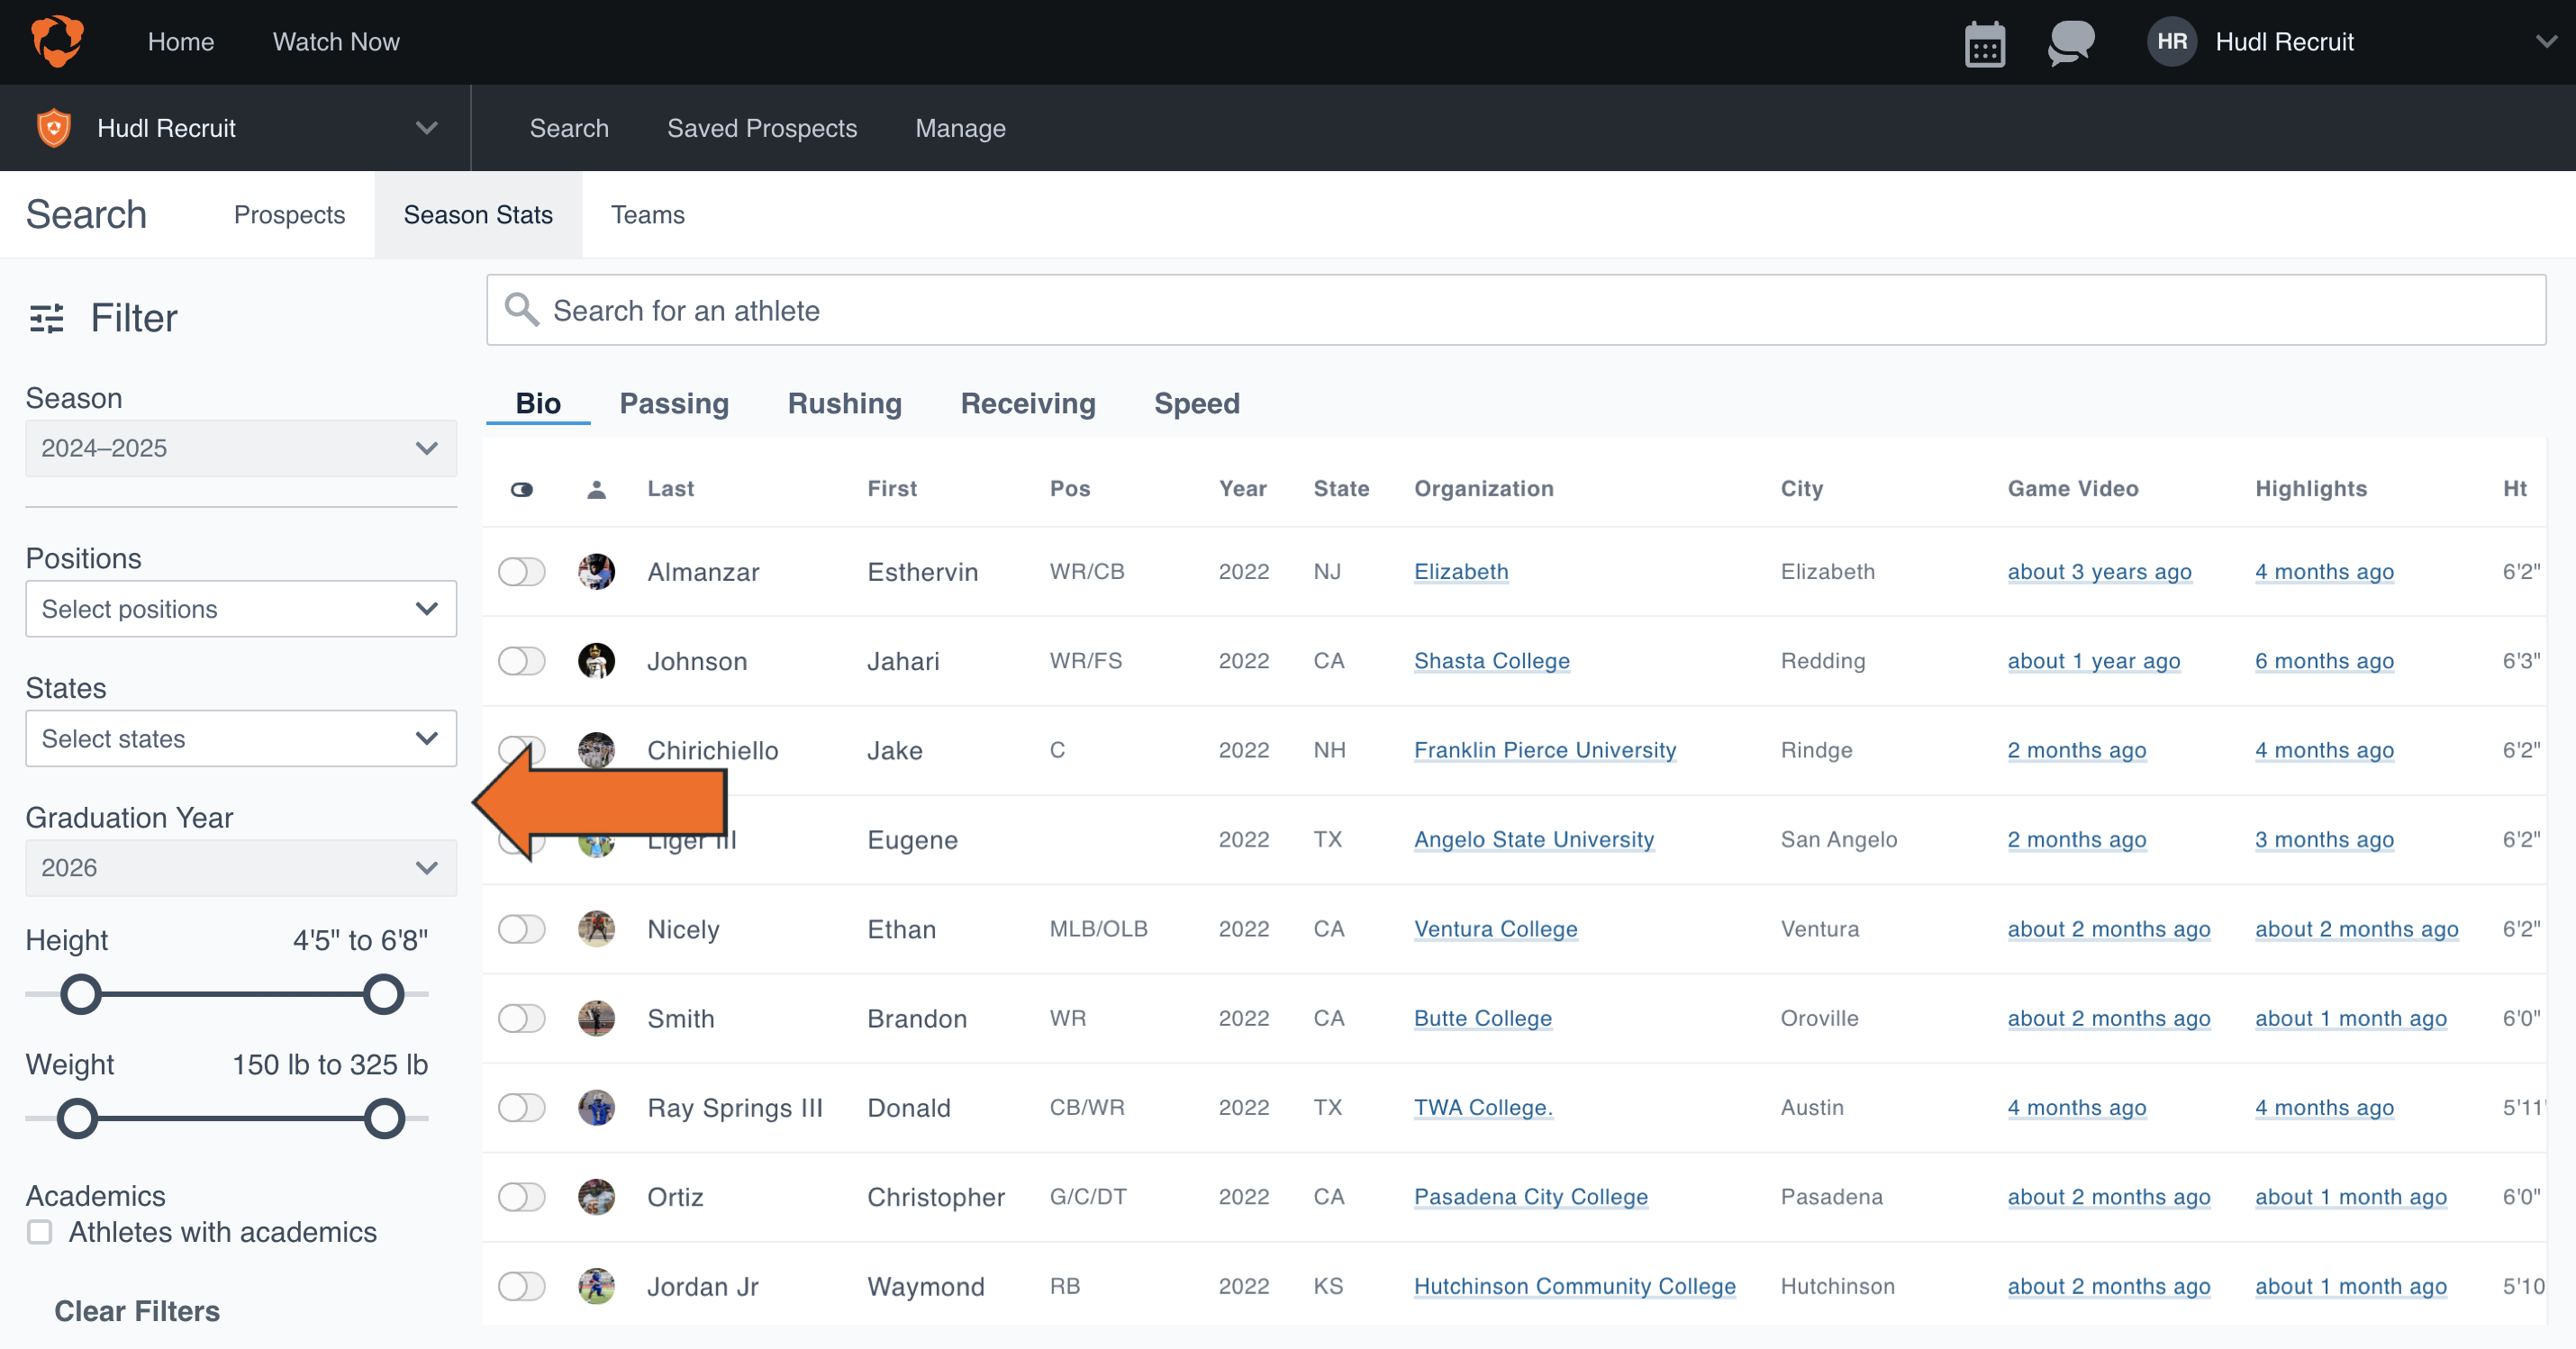Toggle the switch for Brandon Smith row

tap(521, 1018)
